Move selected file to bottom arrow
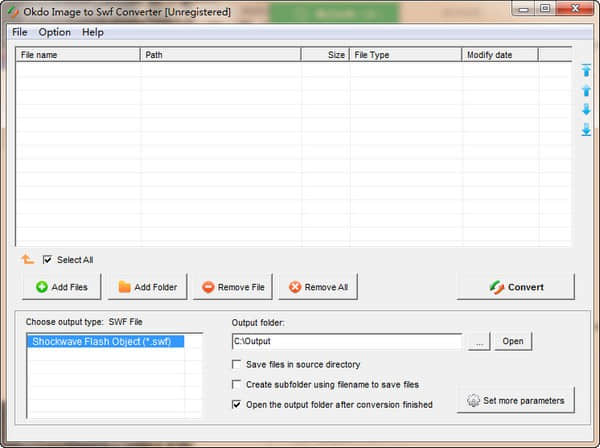This screenshot has height=448, width=600. coord(586,130)
